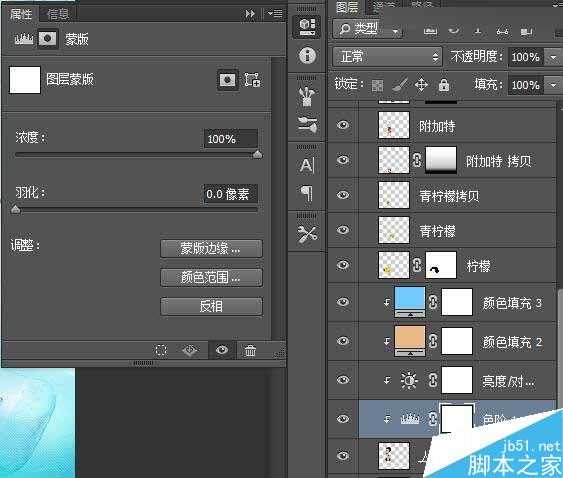
Task: Lock position move icon
Action: click(x=421, y=85)
